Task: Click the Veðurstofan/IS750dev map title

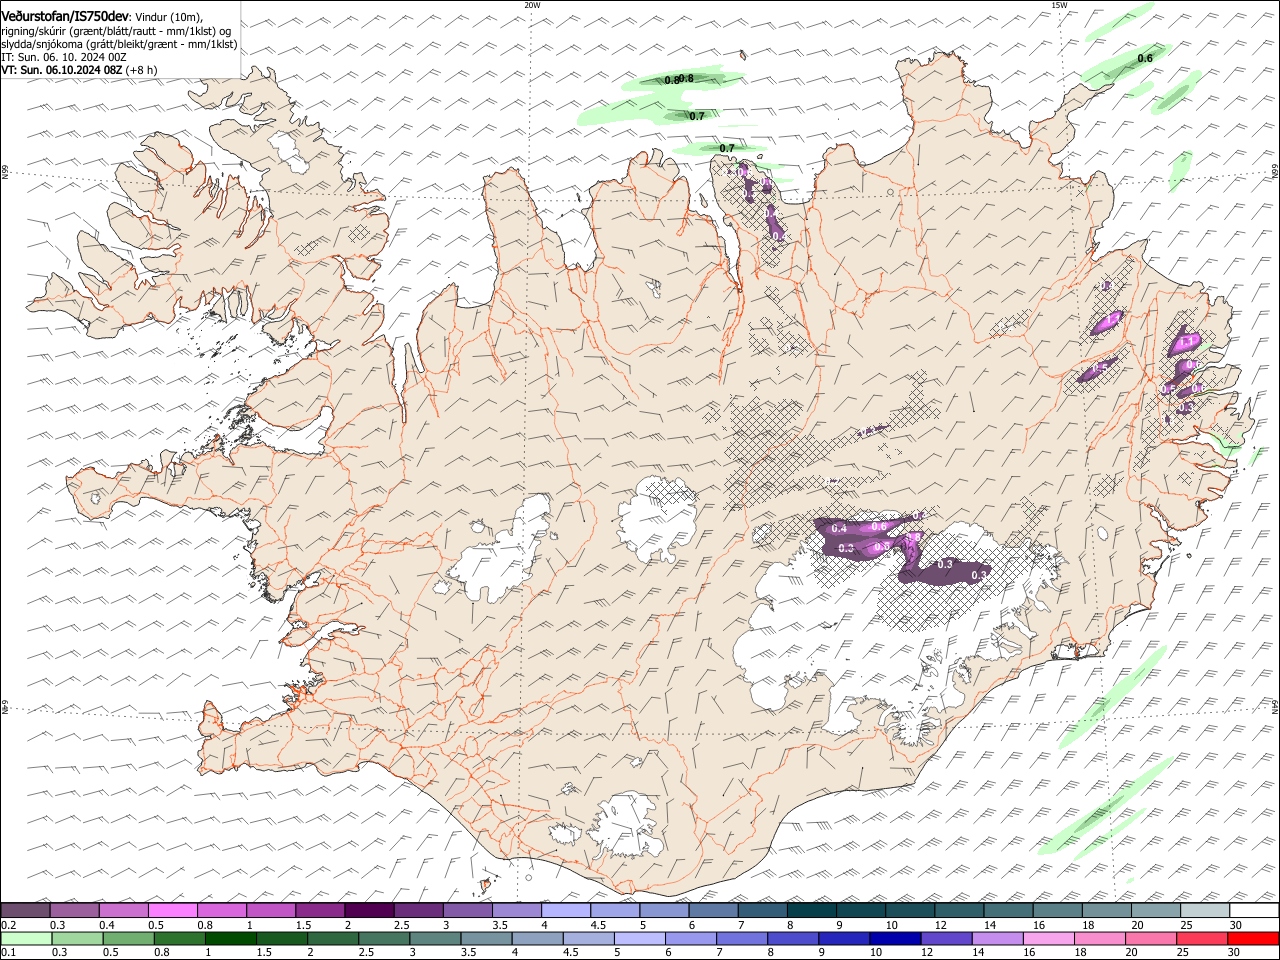Action: coord(65,15)
